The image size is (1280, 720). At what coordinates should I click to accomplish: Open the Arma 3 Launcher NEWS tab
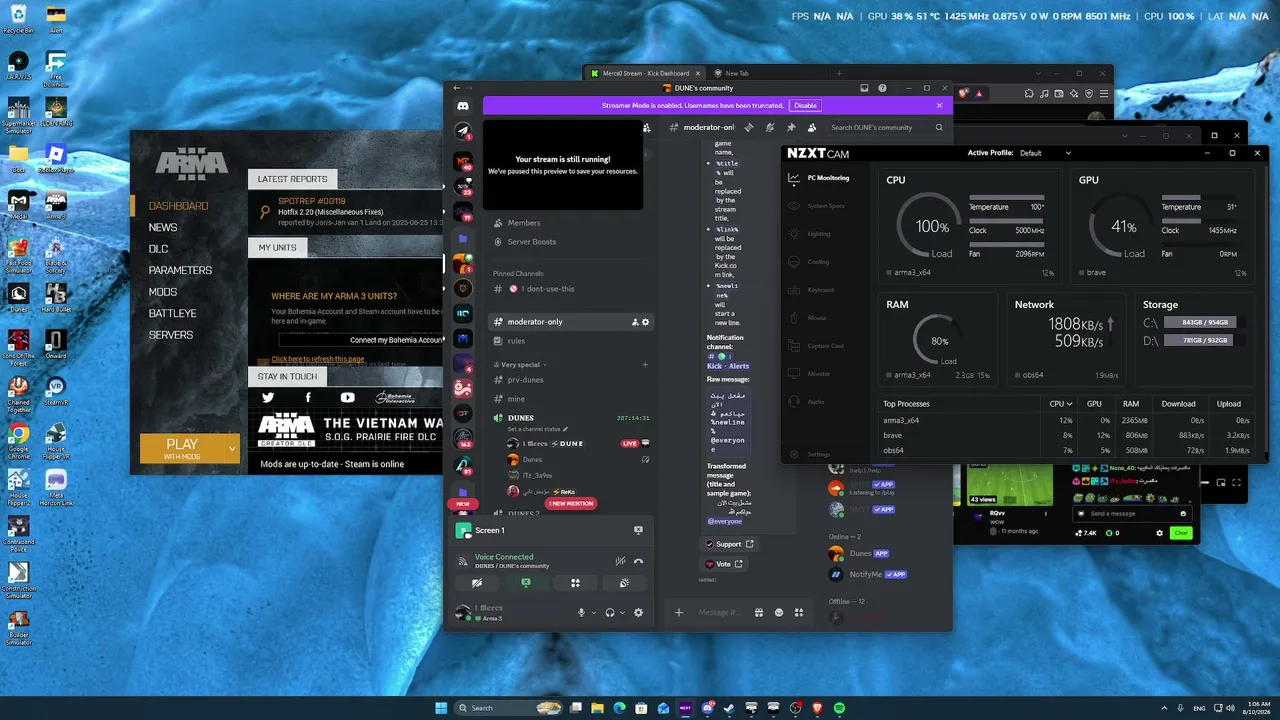pos(163,227)
